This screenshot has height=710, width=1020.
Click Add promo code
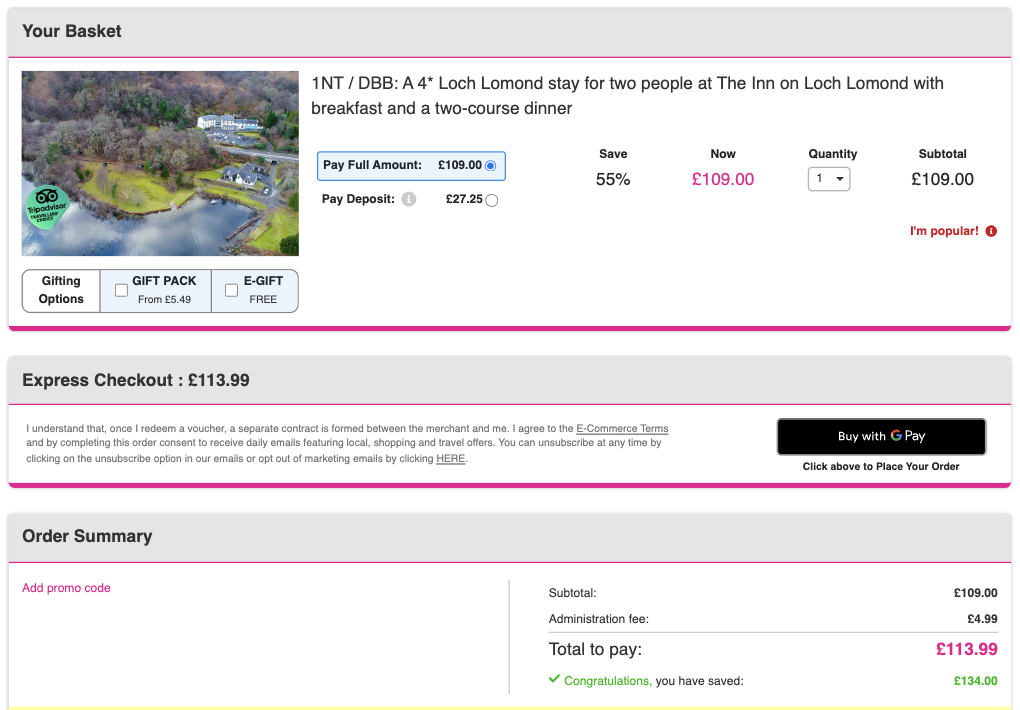tap(66, 588)
